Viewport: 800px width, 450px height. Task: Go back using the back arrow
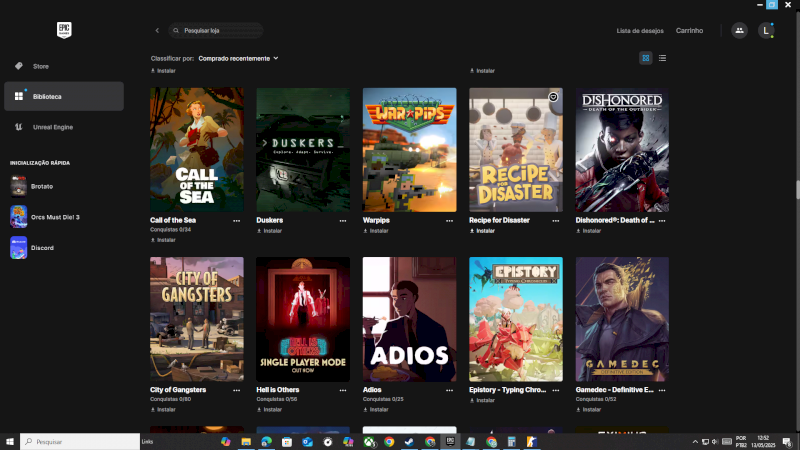(x=157, y=31)
